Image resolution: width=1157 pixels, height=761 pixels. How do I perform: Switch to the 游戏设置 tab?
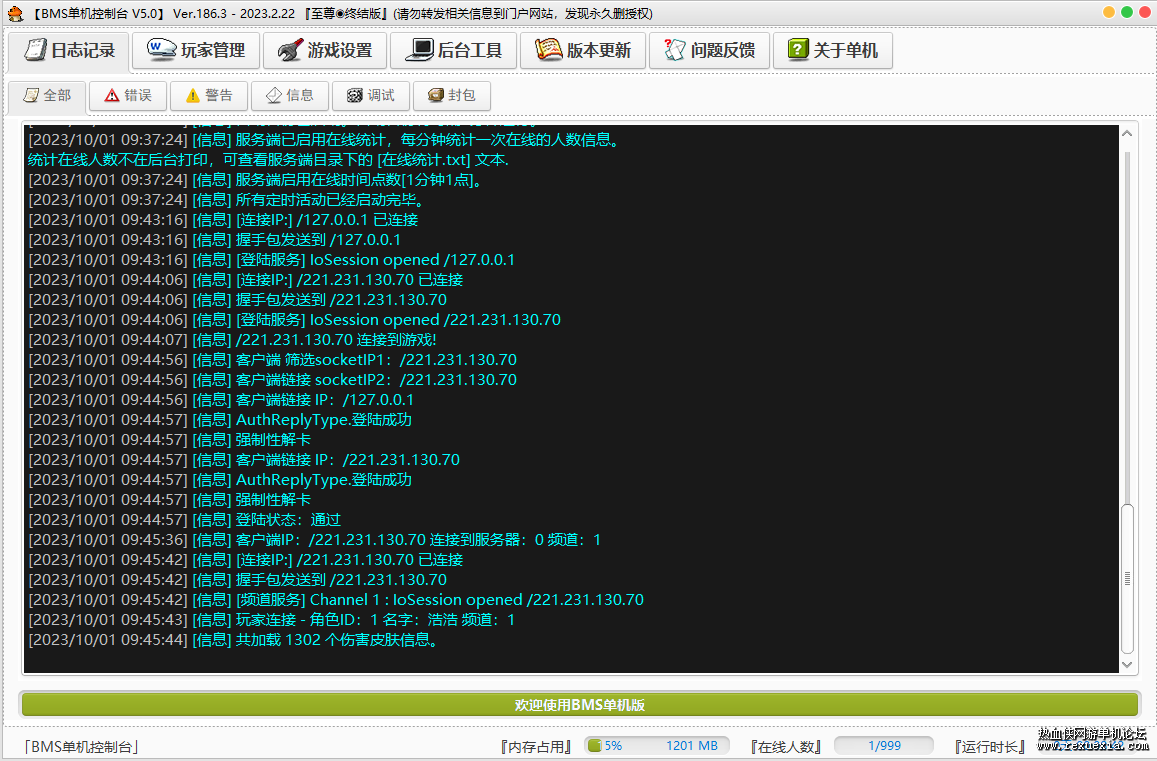pyautogui.click(x=325, y=50)
